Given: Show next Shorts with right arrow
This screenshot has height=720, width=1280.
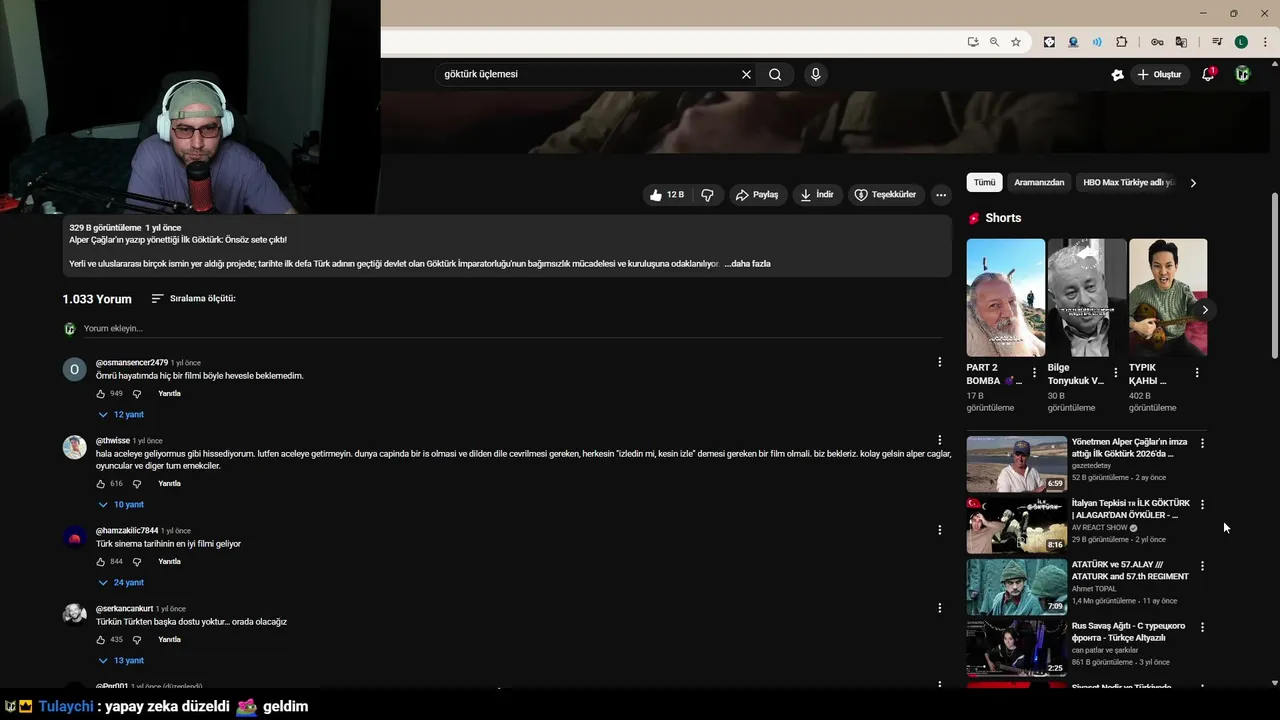Looking at the screenshot, I should tap(1205, 310).
